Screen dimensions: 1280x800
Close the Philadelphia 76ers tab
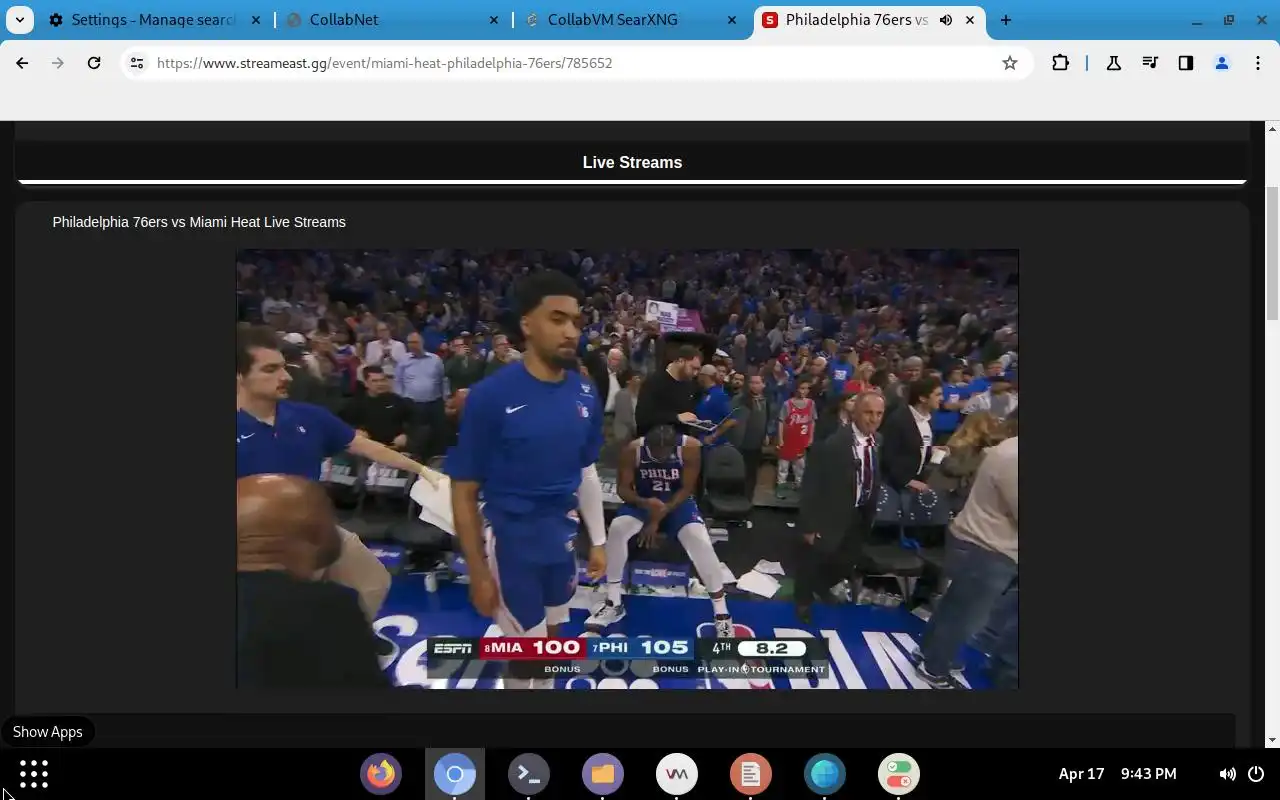pos(969,20)
